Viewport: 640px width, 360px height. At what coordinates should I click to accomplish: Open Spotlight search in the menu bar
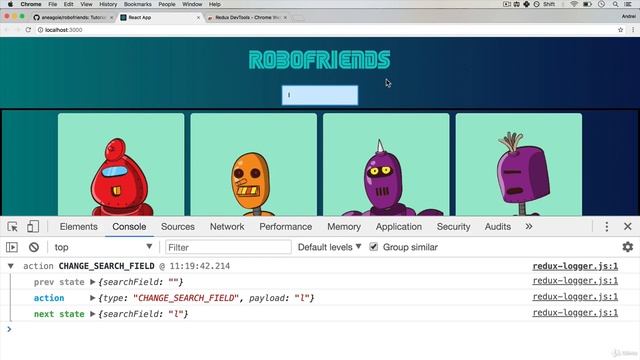pos(615,4)
